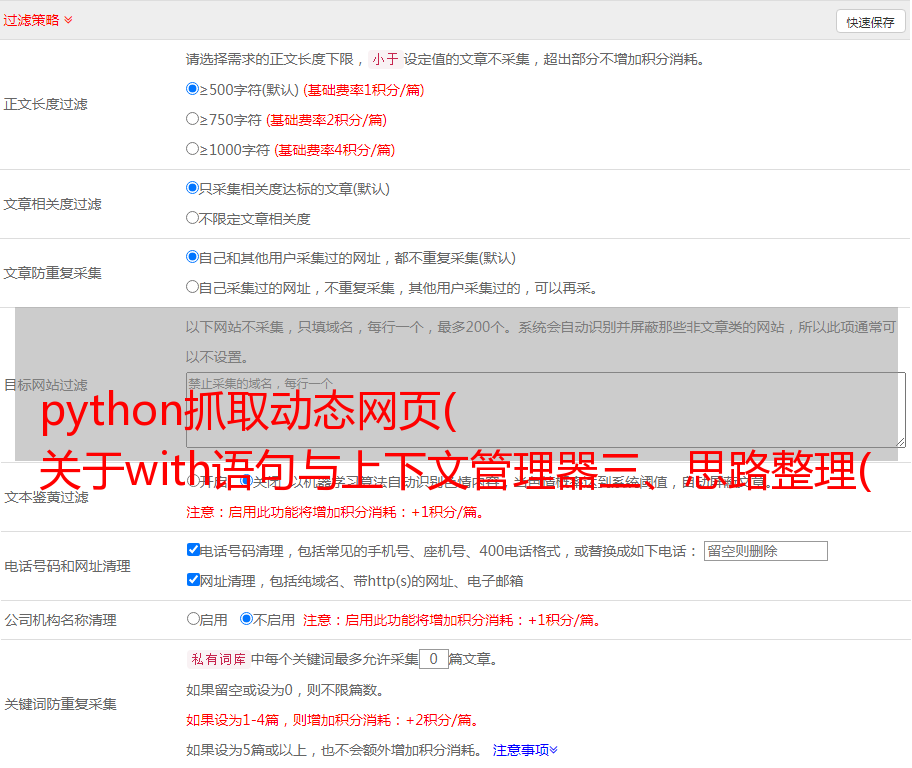Click the 文章防重复采集 row label
The width and height of the screenshot is (912, 768).
(52, 273)
